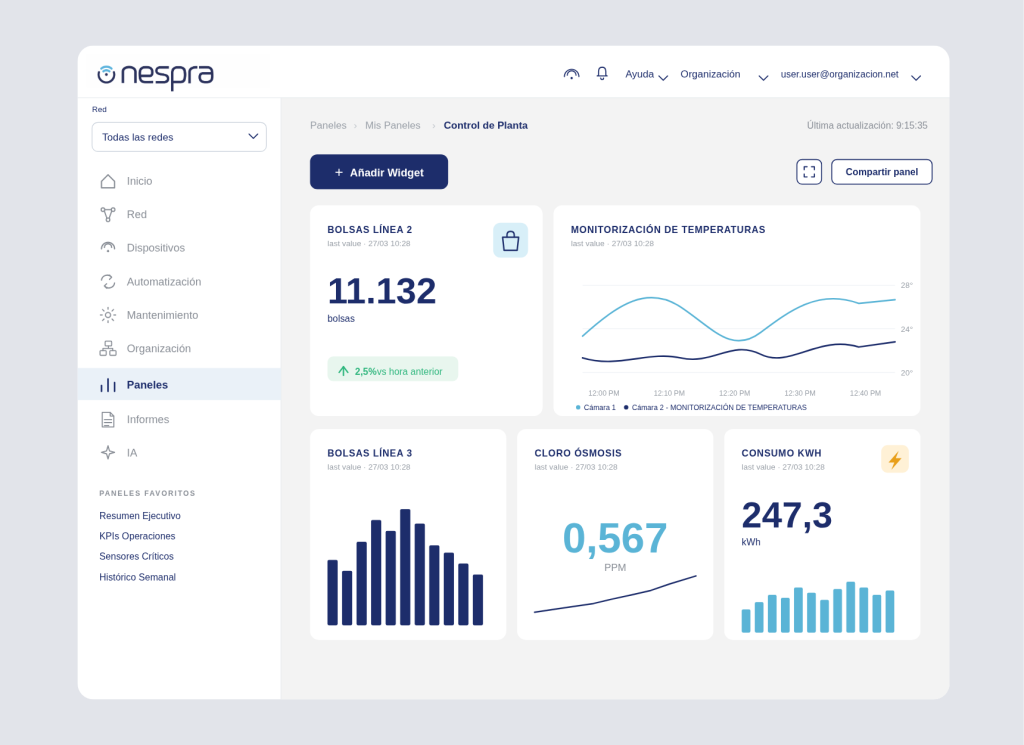Click the Inicio home icon
The height and width of the screenshot is (745, 1024).
[108, 181]
